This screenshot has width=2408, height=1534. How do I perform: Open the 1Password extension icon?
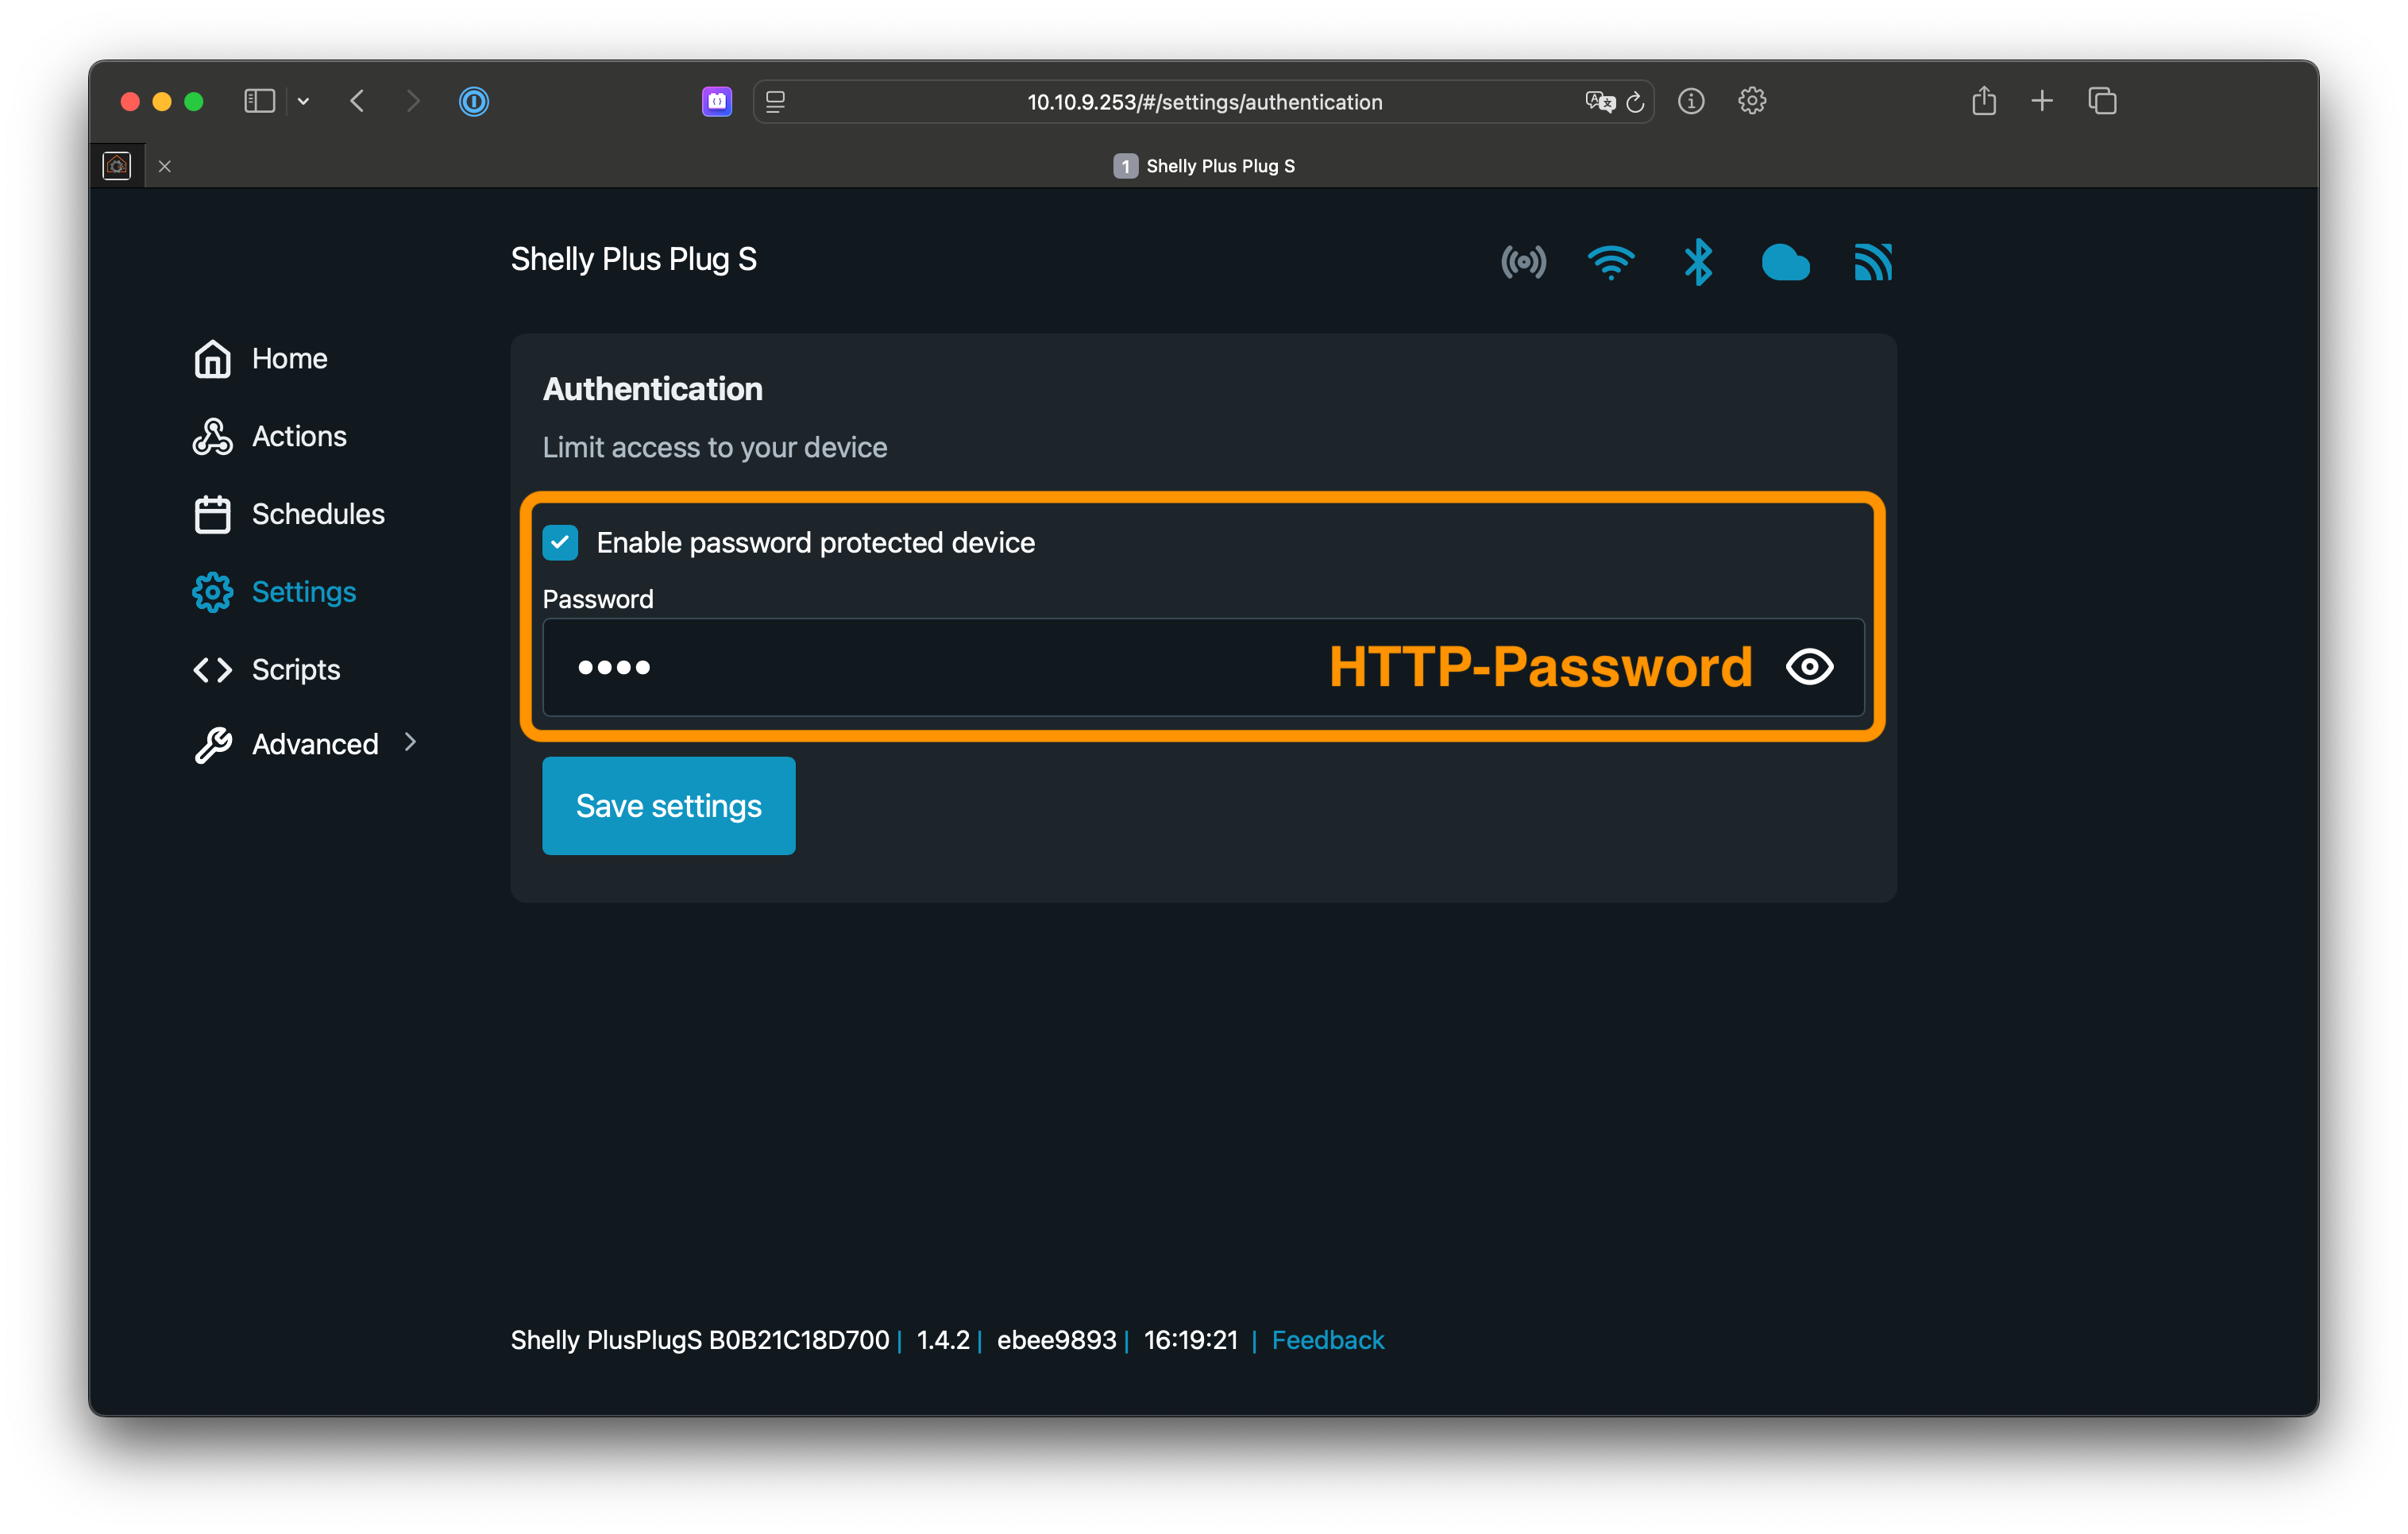474,101
